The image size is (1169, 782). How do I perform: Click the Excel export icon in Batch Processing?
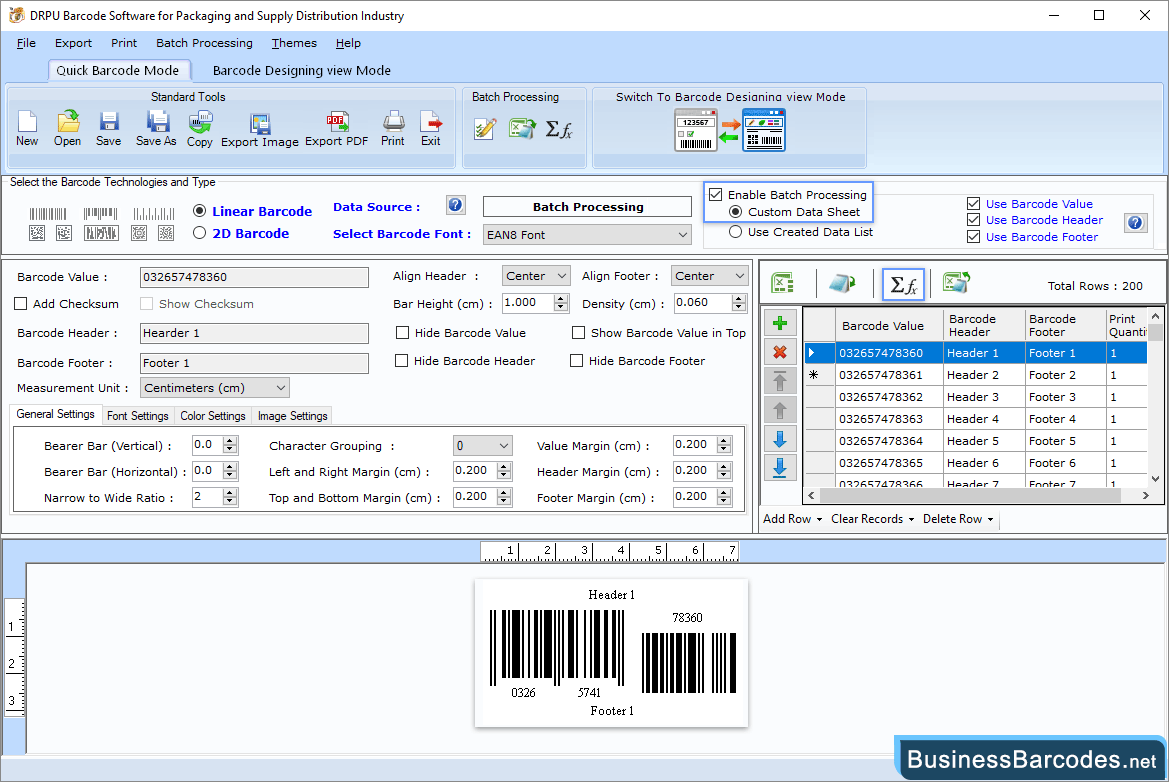pyautogui.click(x=522, y=129)
